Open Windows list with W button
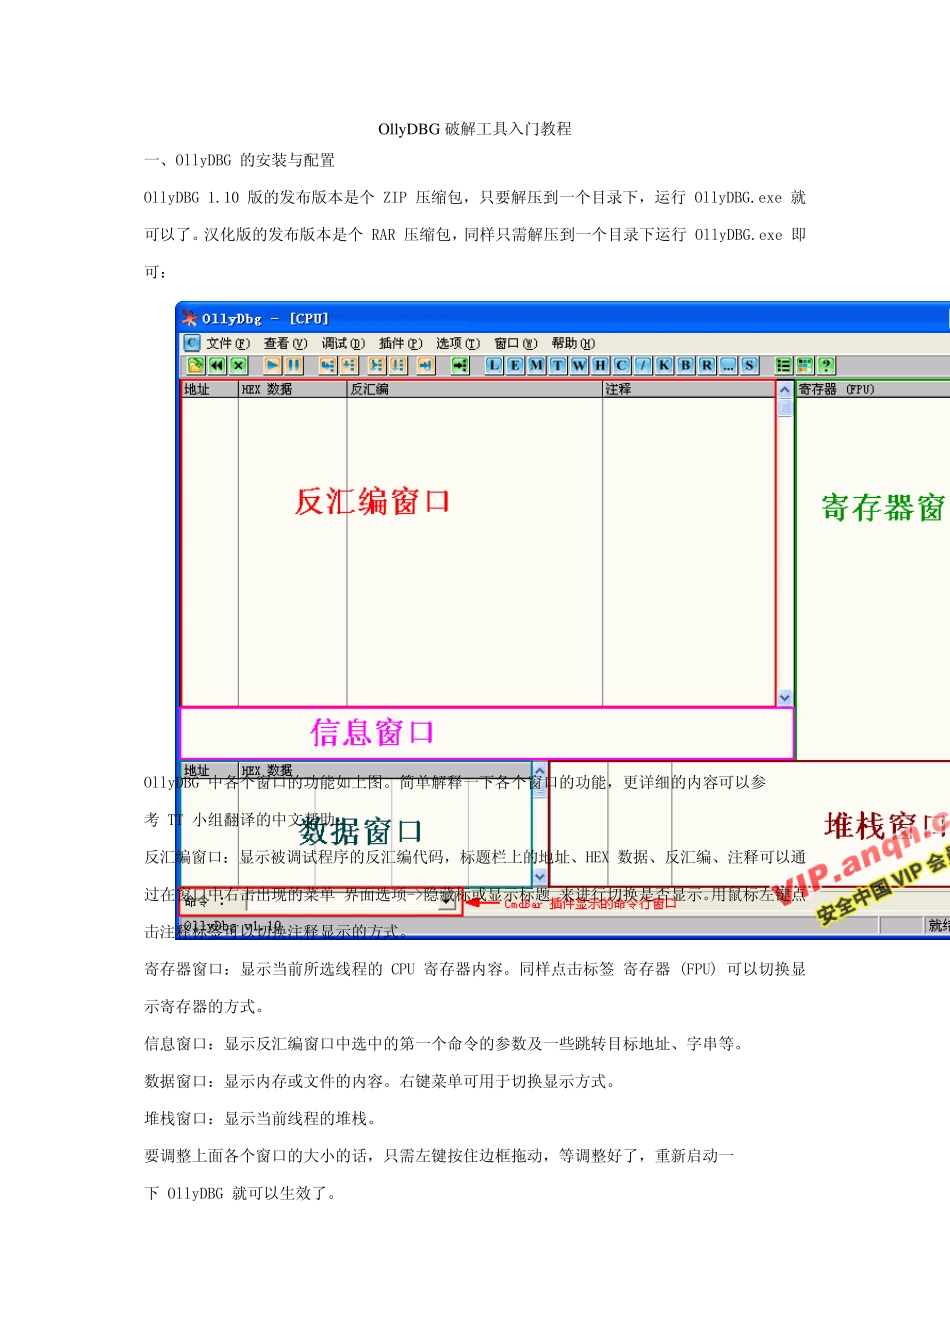This screenshot has width=950, height=1344. click(579, 365)
